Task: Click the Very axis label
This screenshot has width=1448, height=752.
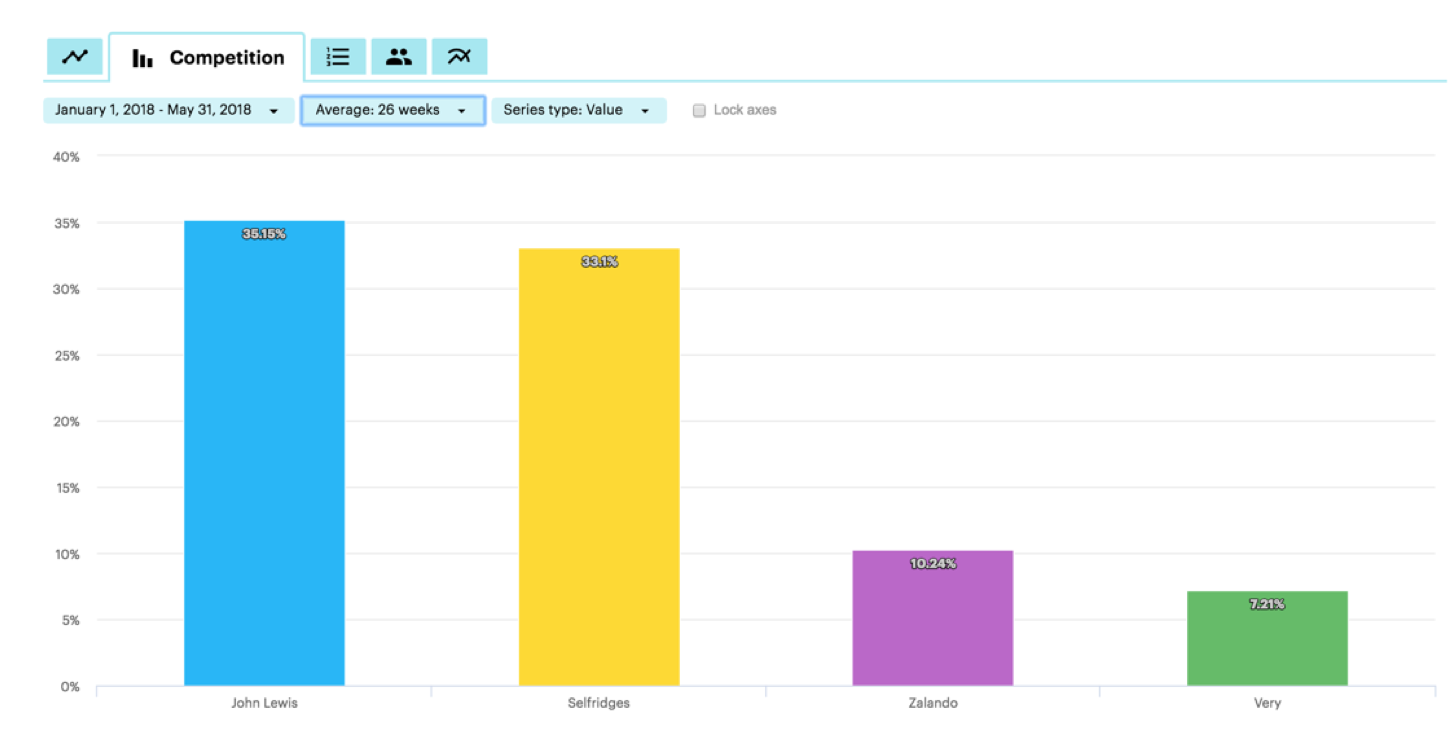Action: click(1267, 703)
